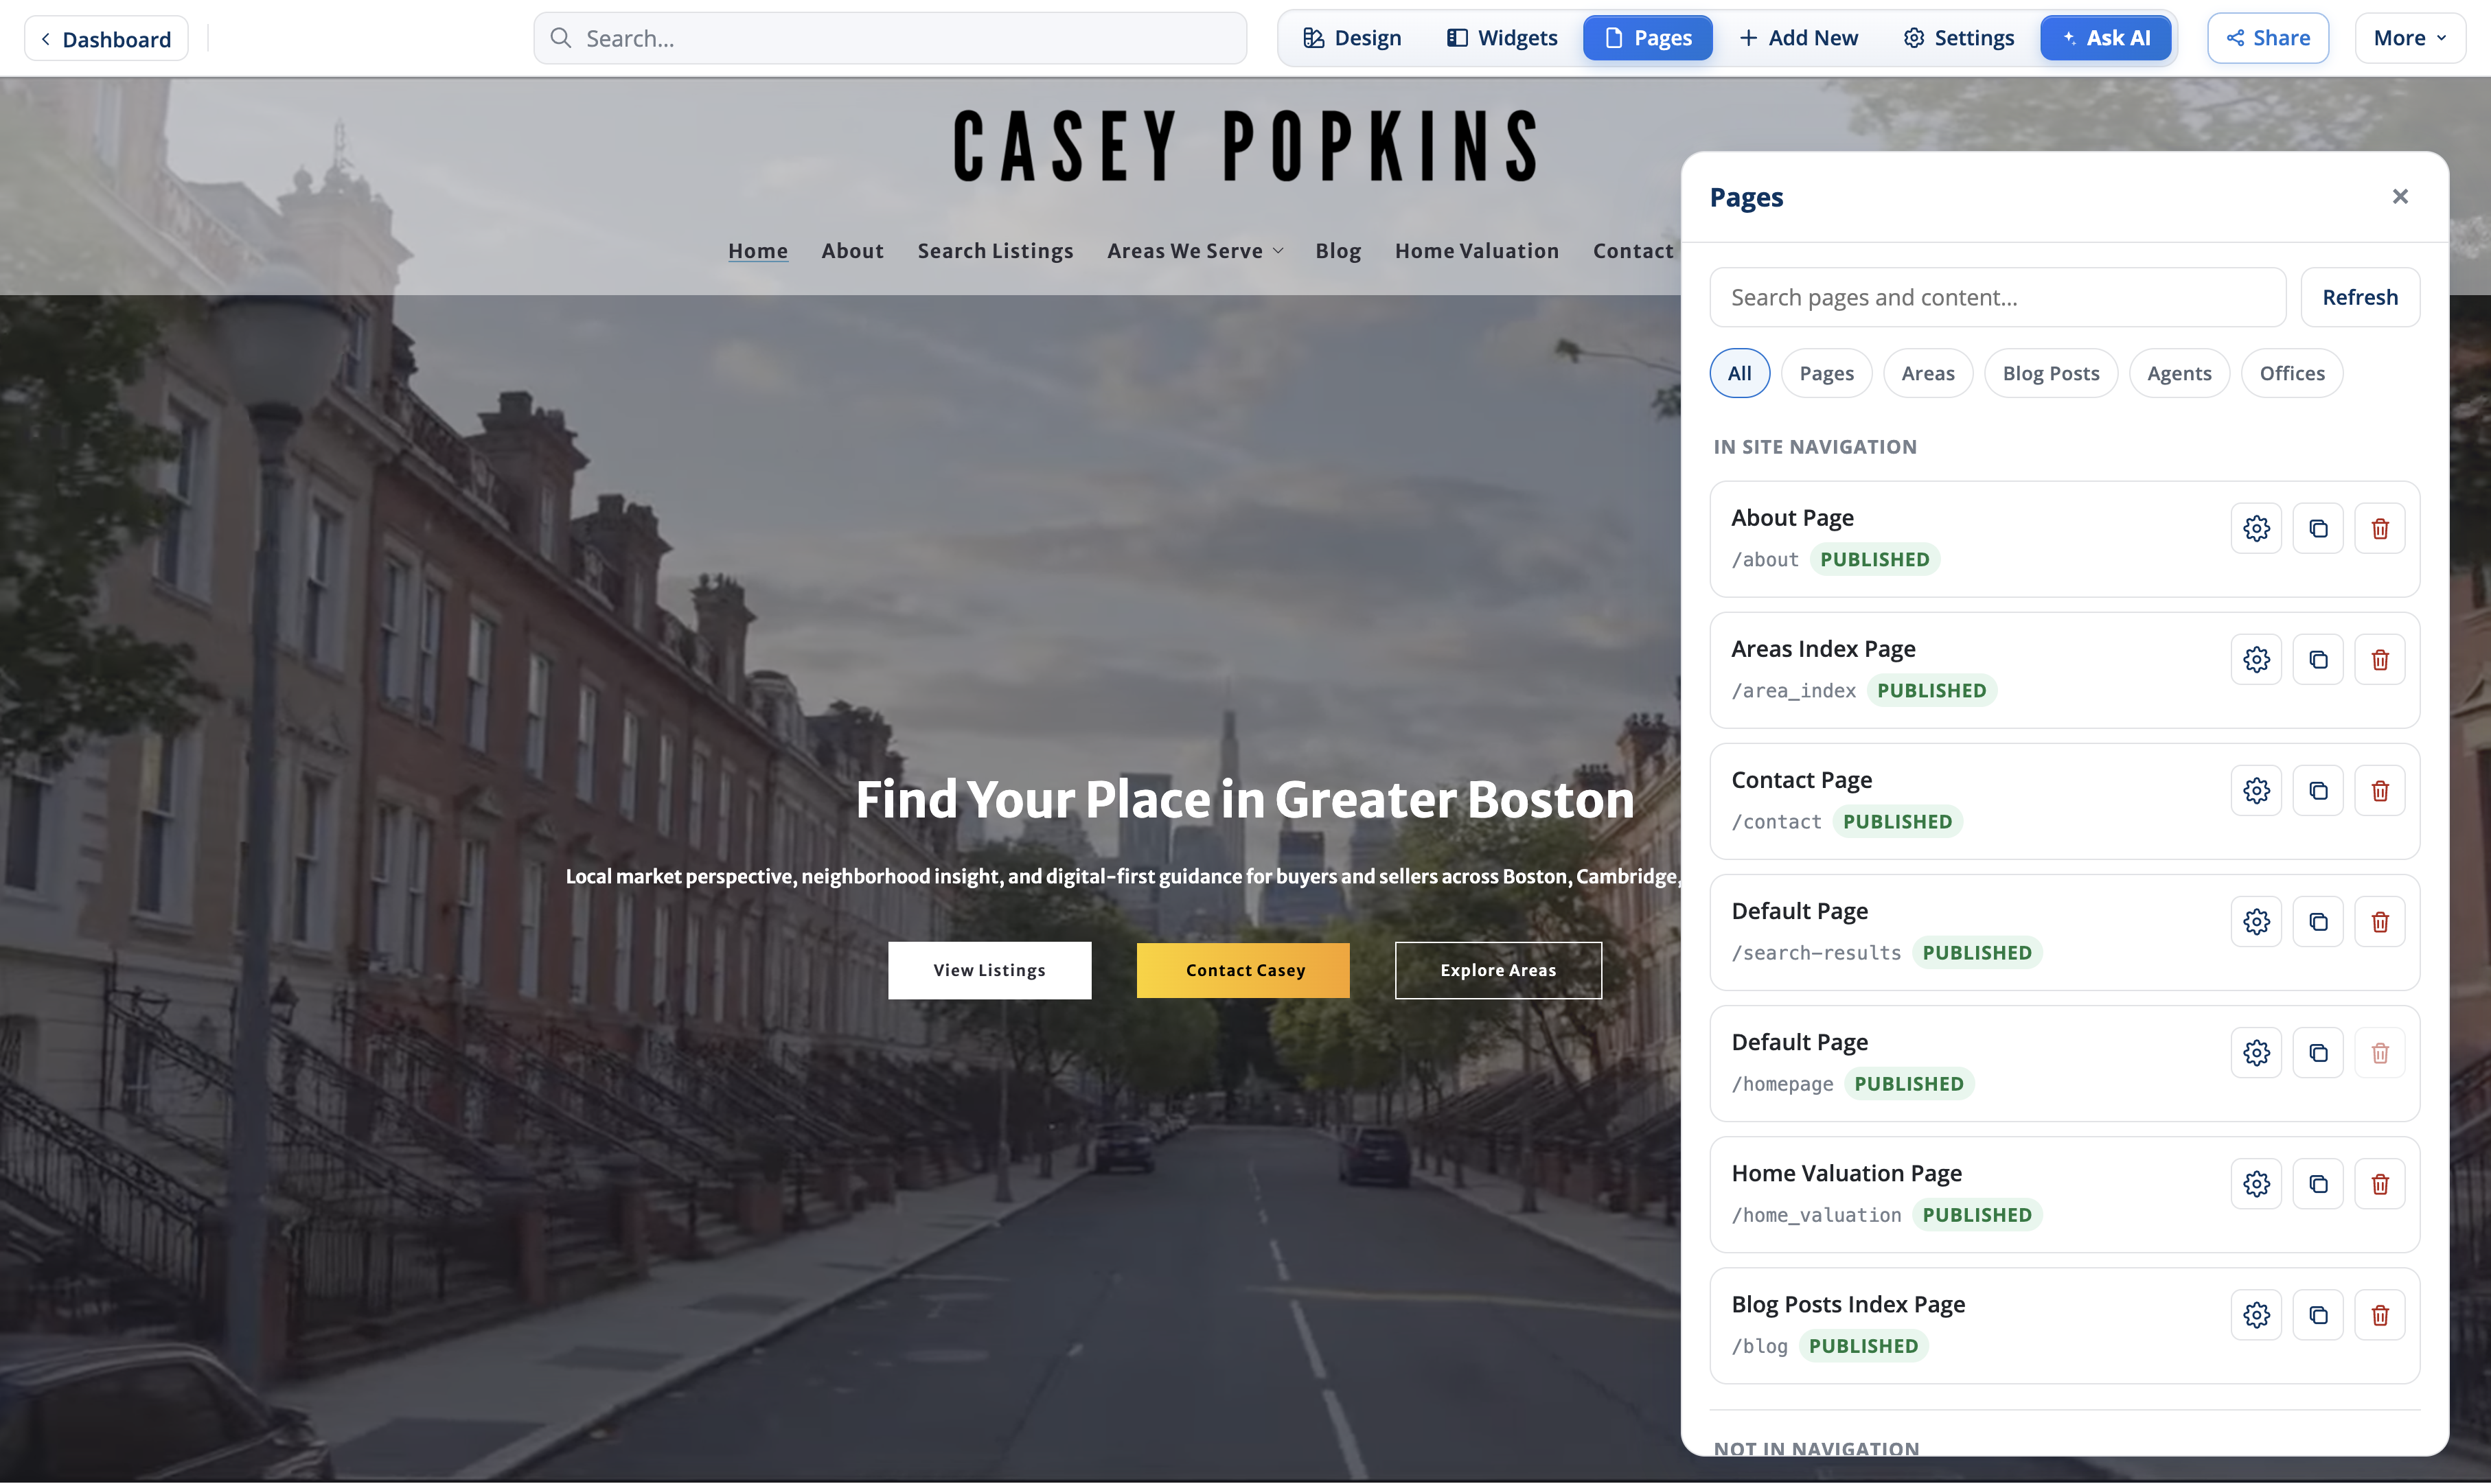The width and height of the screenshot is (2491, 1484).
Task: Open settings for /homepage Default Page
Action: point(2256,1052)
